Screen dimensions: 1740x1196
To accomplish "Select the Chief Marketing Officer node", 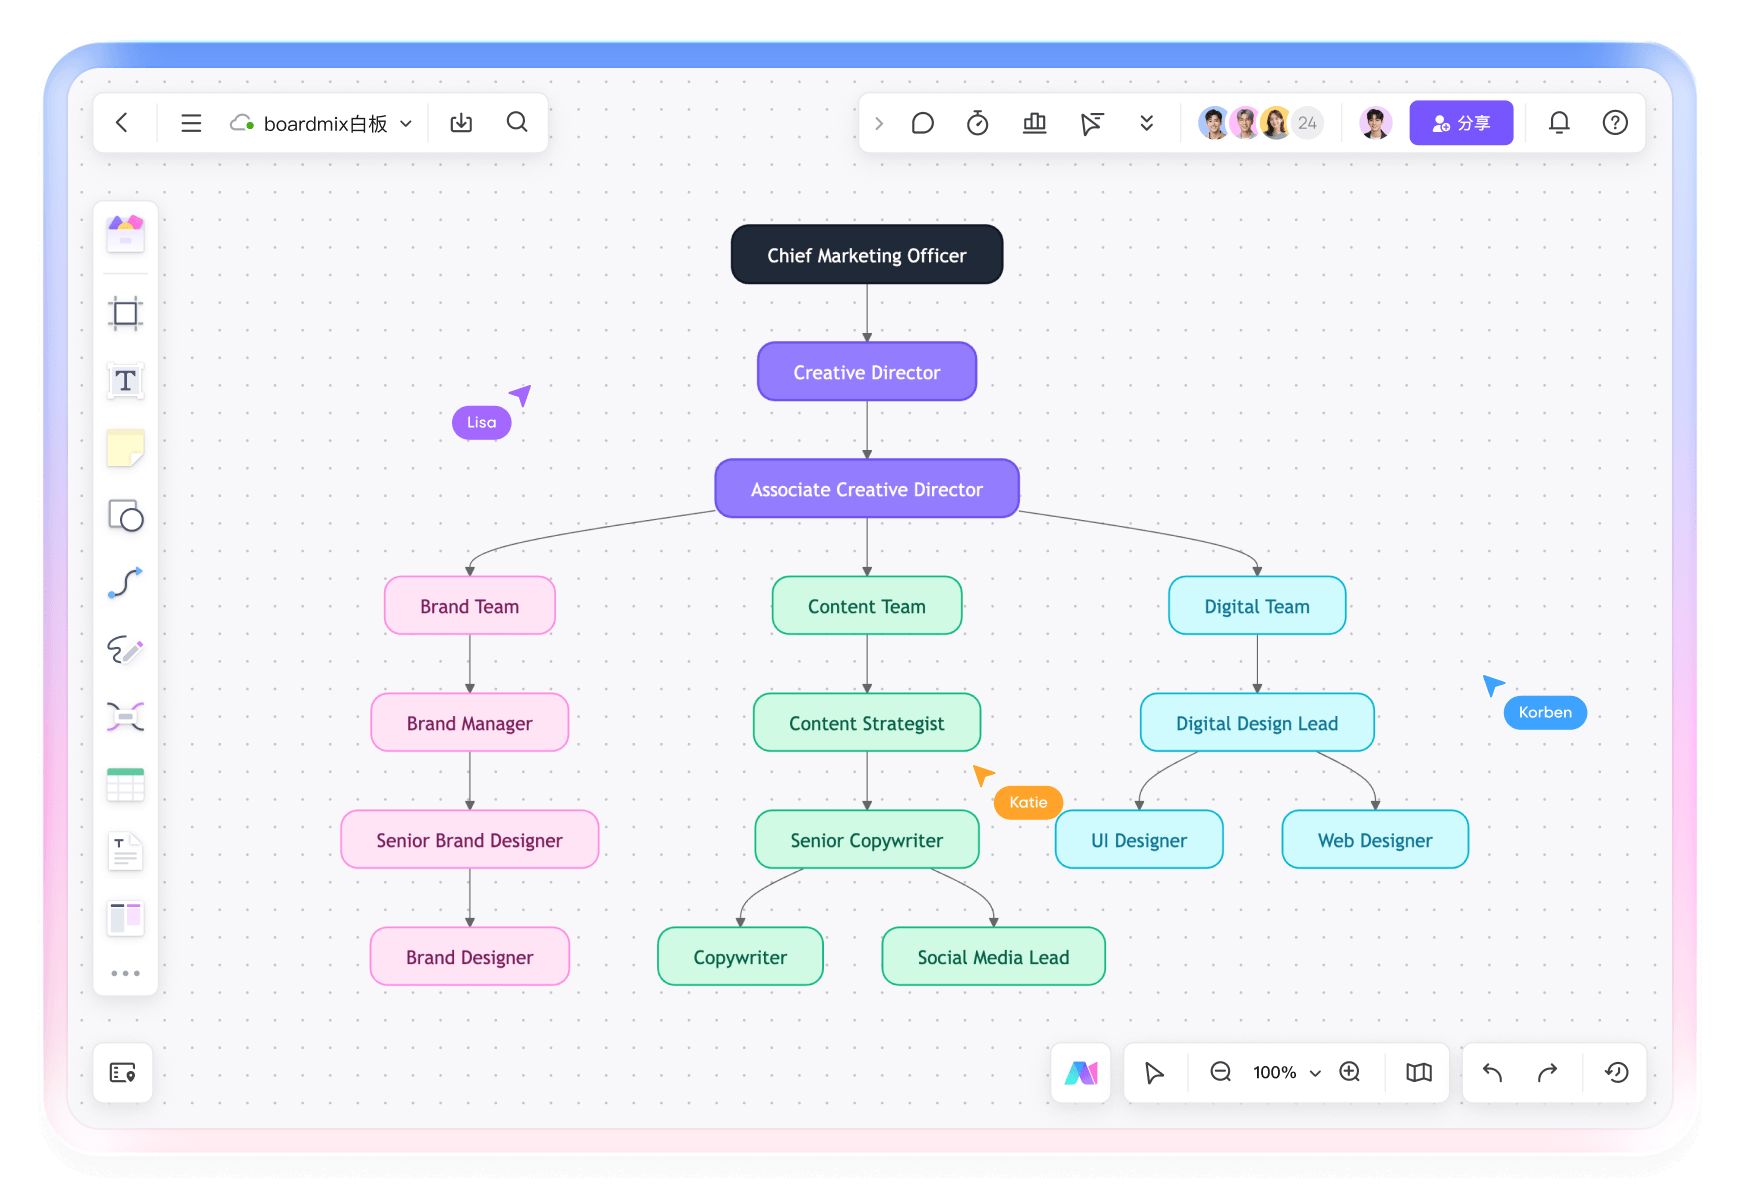I will point(866,255).
